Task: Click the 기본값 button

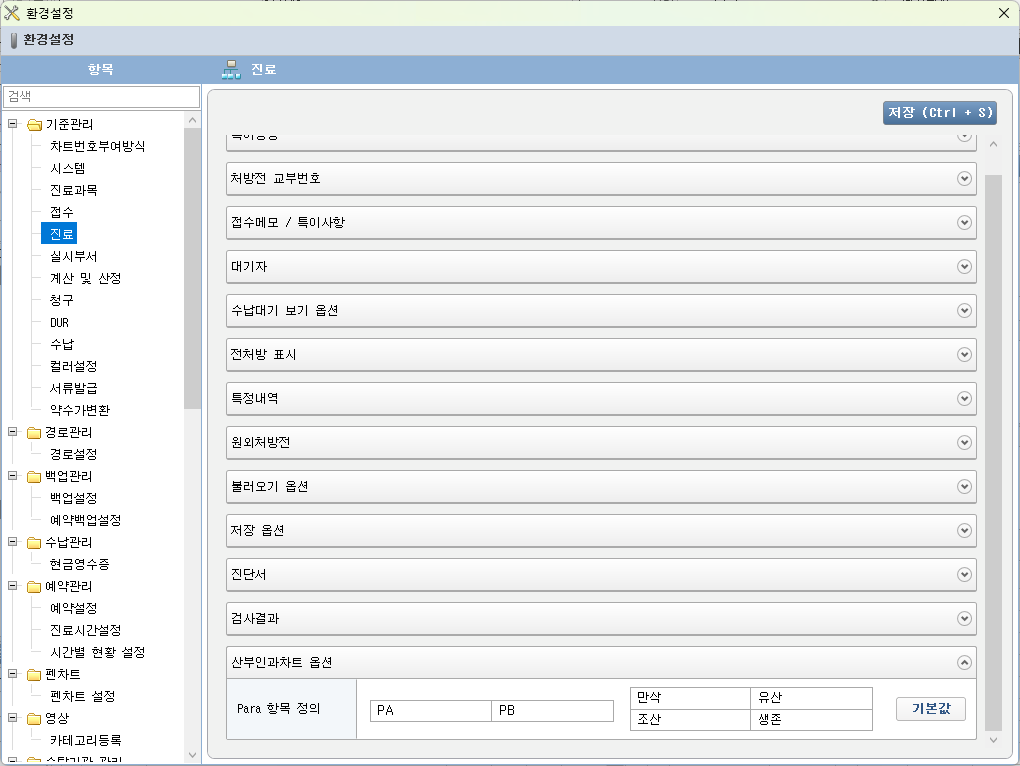Action: (x=930, y=709)
